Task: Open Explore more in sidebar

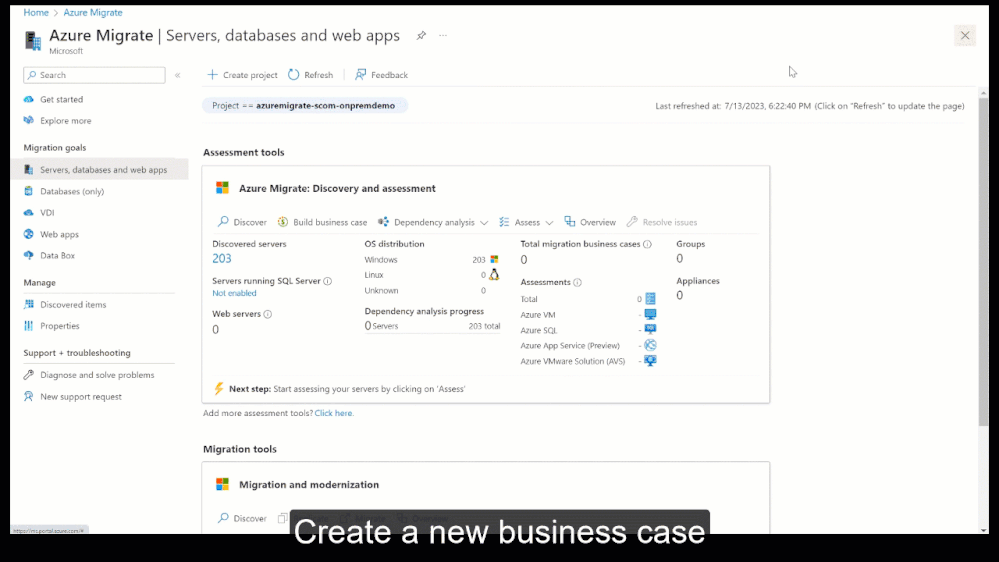Action: [x=66, y=120]
